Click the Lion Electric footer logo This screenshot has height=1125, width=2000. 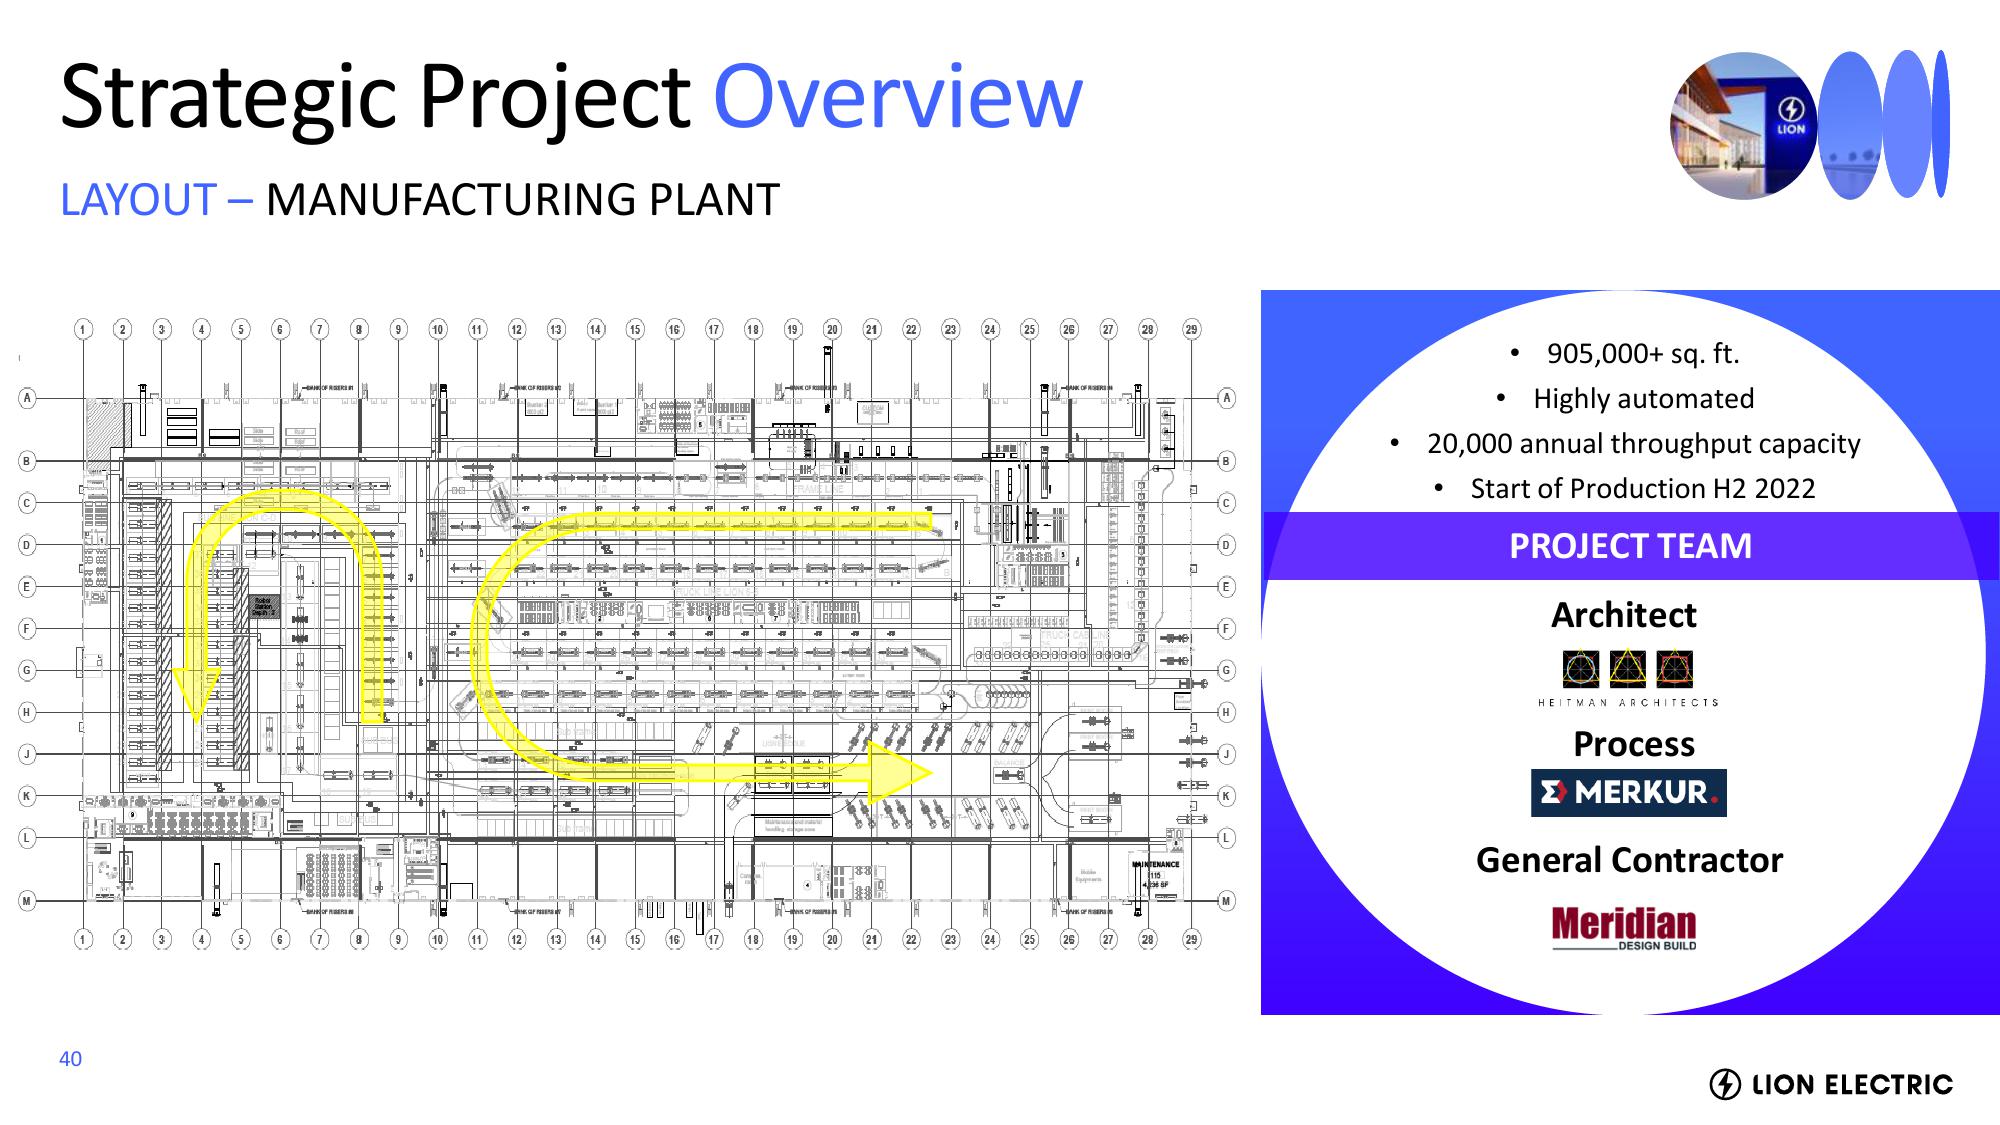(1831, 1084)
